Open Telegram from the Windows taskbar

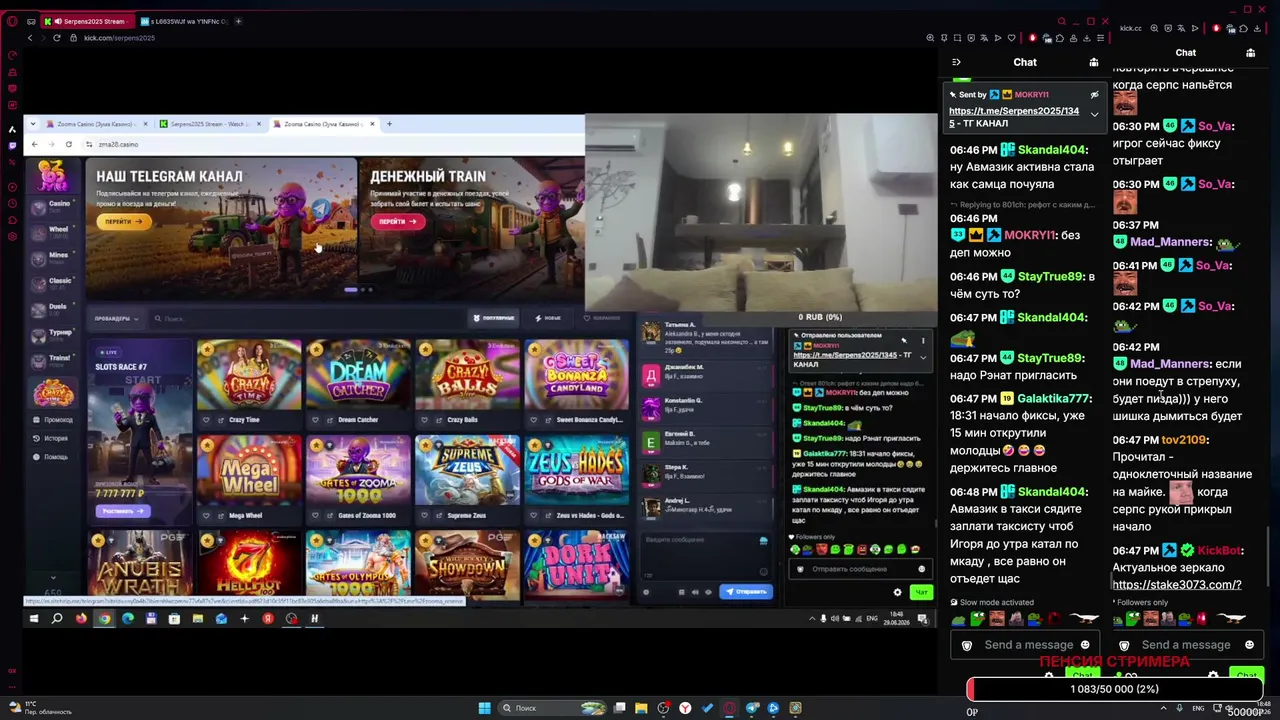[752, 708]
